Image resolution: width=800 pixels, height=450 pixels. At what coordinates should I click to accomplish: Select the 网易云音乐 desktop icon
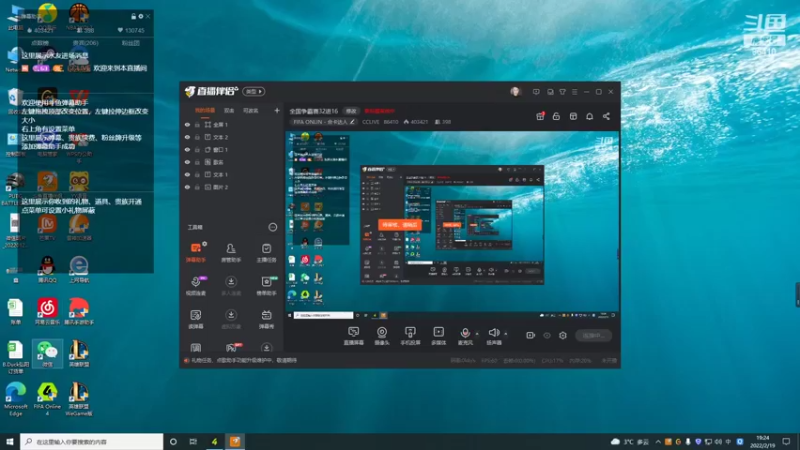click(x=47, y=312)
